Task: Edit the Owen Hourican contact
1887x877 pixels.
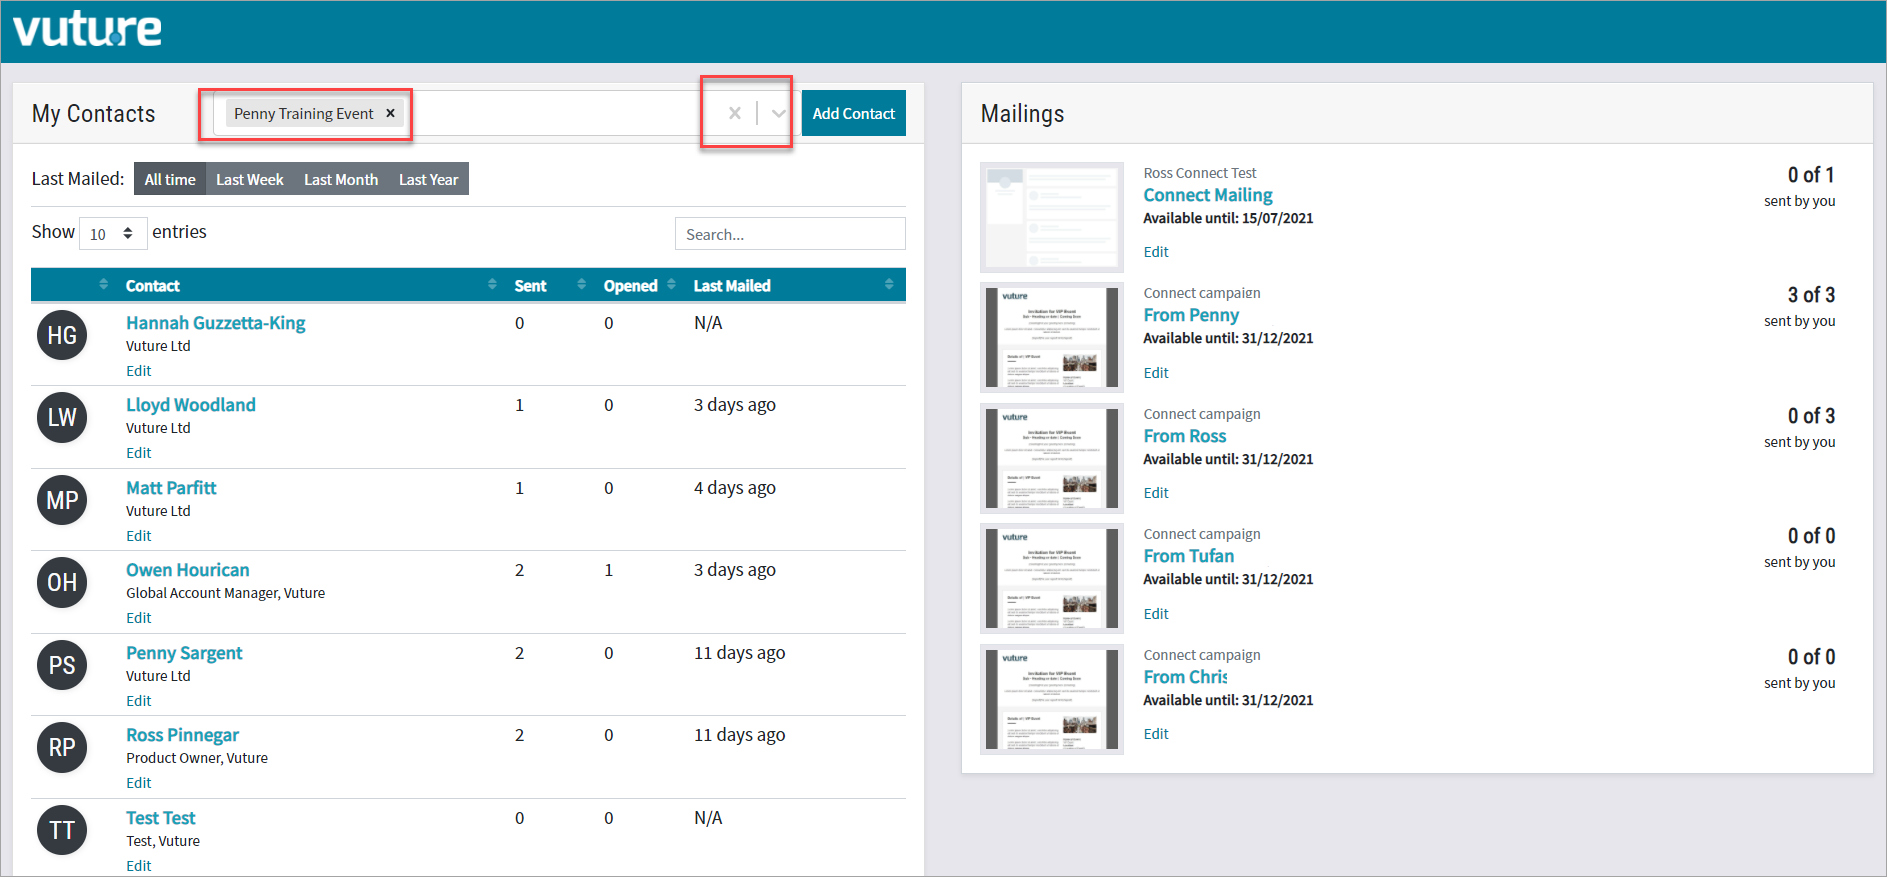Action: [139, 618]
